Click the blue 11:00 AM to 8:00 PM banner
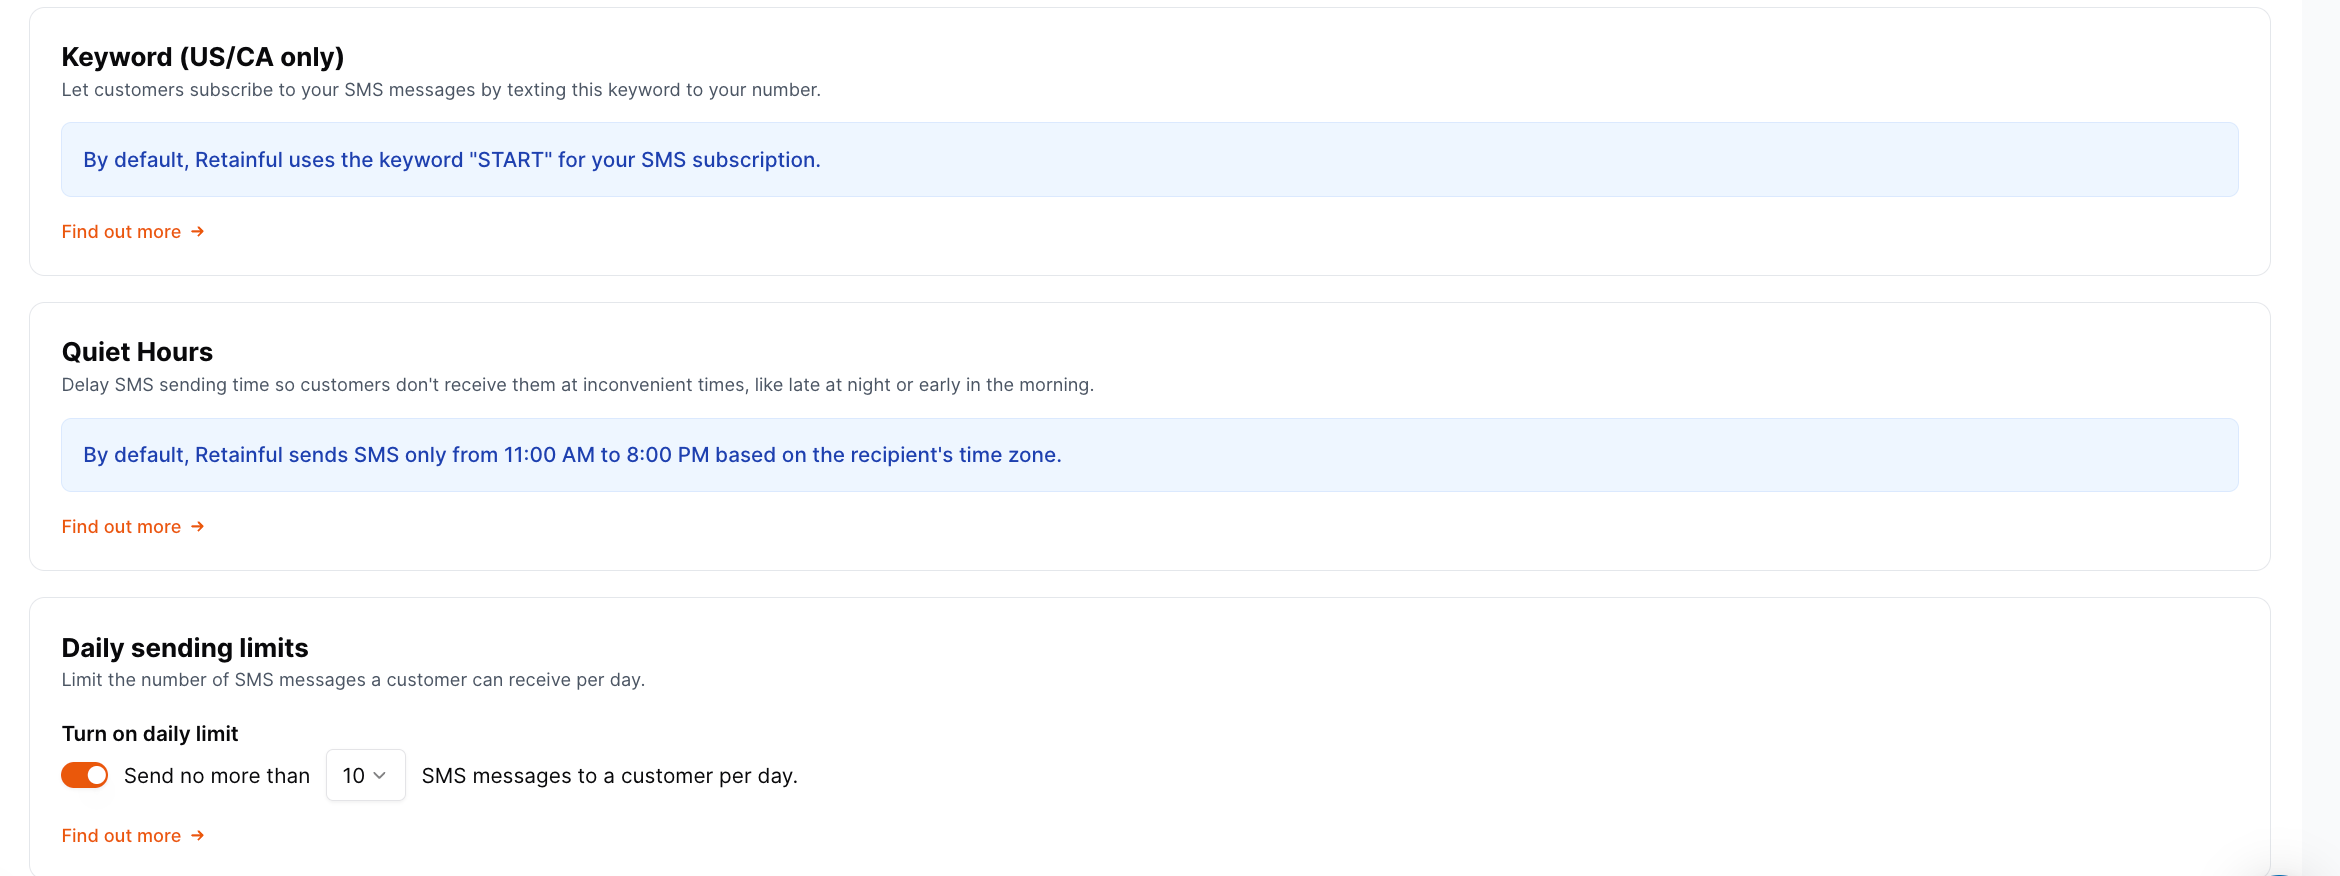2340x876 pixels. [1149, 455]
